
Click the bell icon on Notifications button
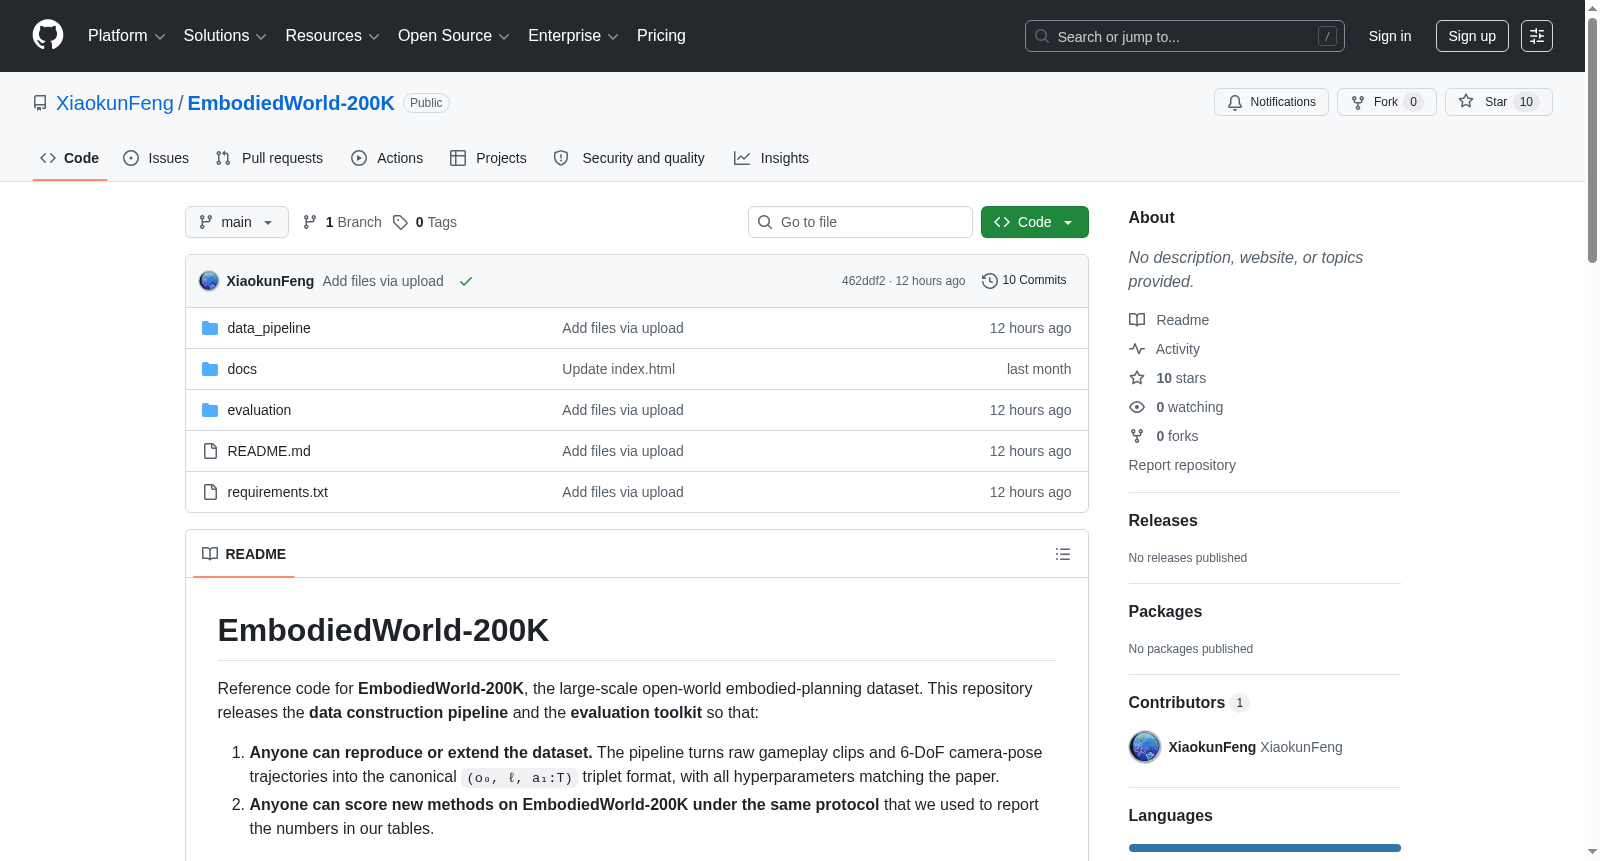(x=1235, y=102)
